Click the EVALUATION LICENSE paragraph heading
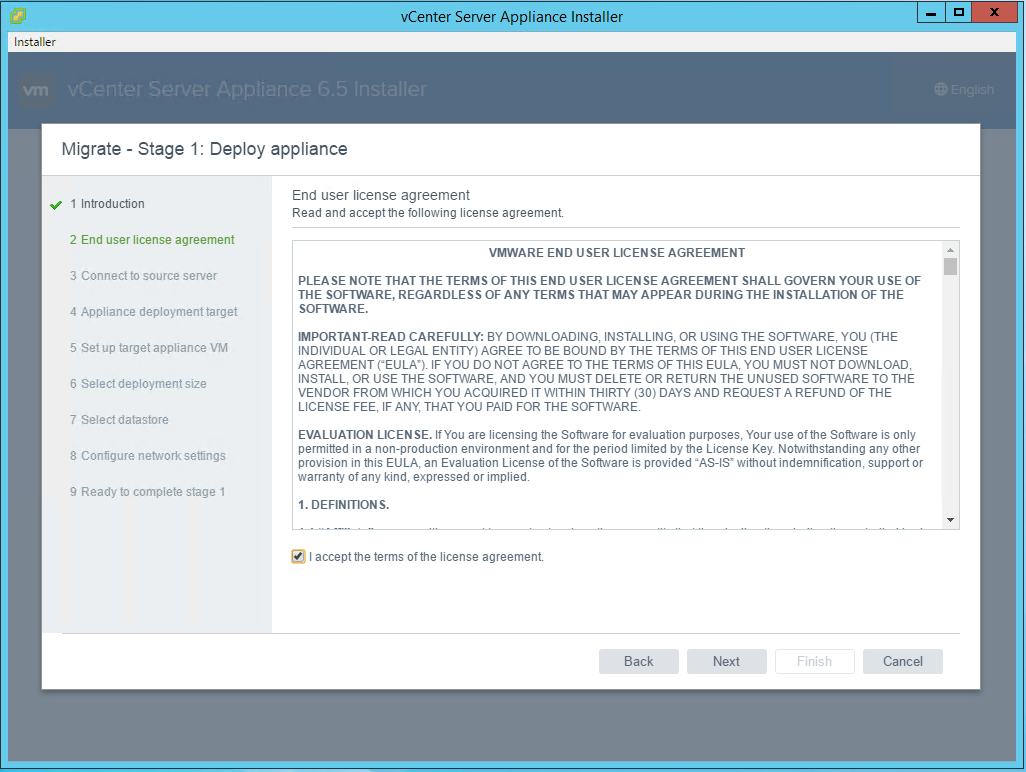The height and width of the screenshot is (772, 1026). [364, 435]
